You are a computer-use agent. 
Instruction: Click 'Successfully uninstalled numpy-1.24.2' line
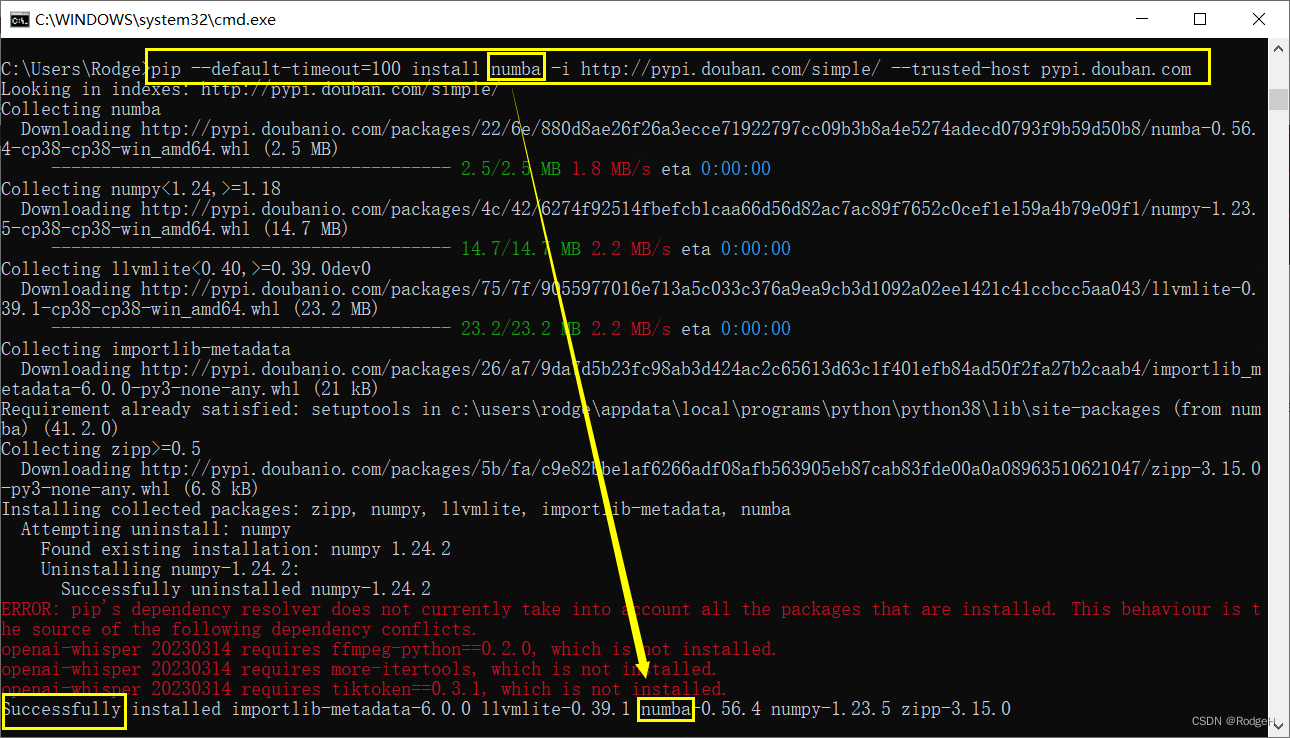click(246, 589)
